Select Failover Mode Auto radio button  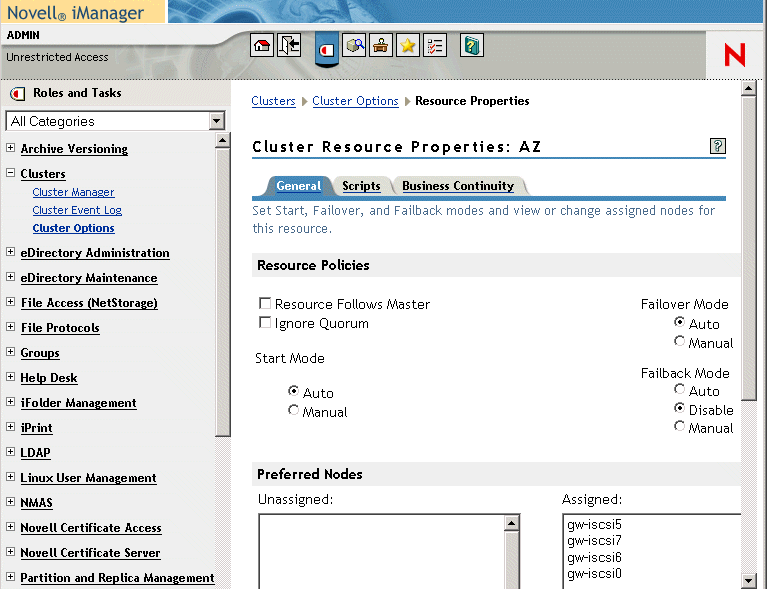(679, 322)
